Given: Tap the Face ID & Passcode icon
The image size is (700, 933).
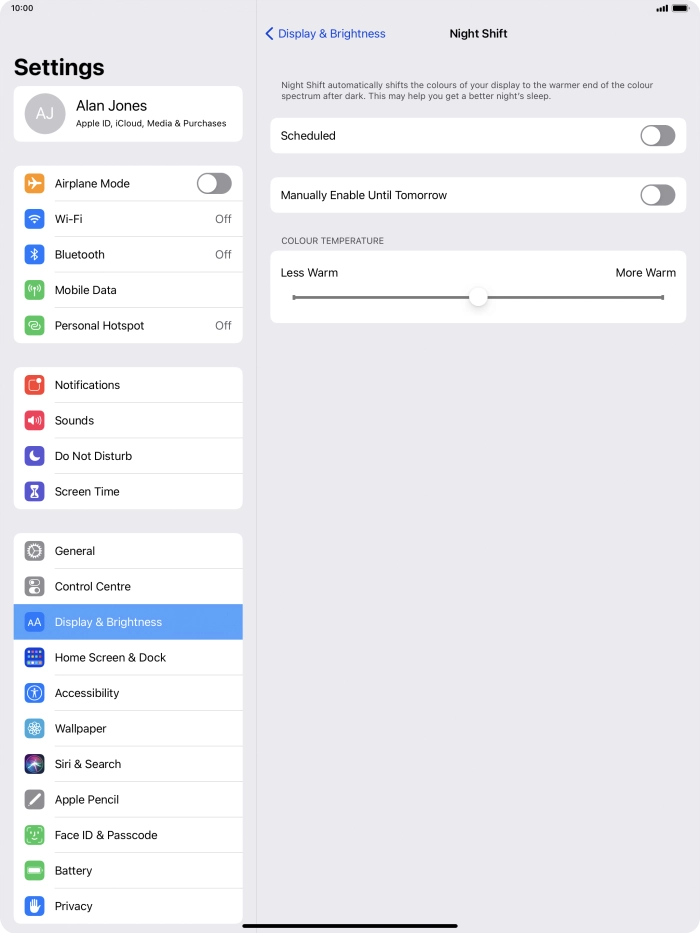Looking at the screenshot, I should coord(35,835).
